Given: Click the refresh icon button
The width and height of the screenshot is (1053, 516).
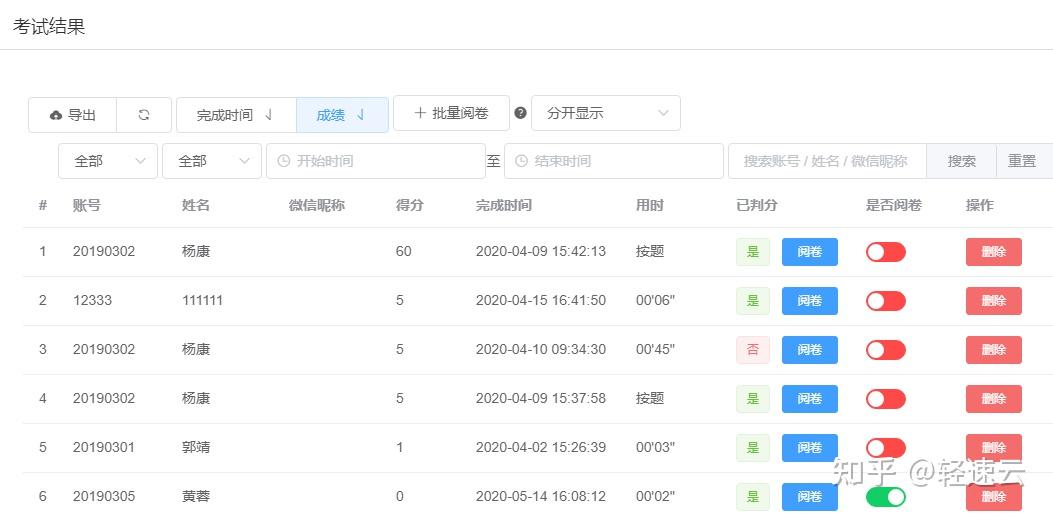Looking at the screenshot, I should pyautogui.click(x=144, y=115).
